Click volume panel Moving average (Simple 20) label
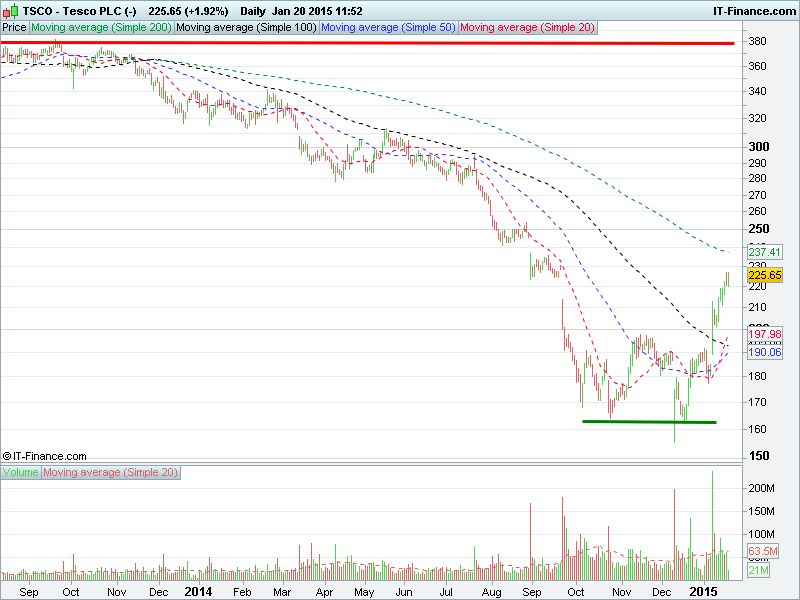This screenshot has width=800, height=600. pyautogui.click(x=110, y=472)
